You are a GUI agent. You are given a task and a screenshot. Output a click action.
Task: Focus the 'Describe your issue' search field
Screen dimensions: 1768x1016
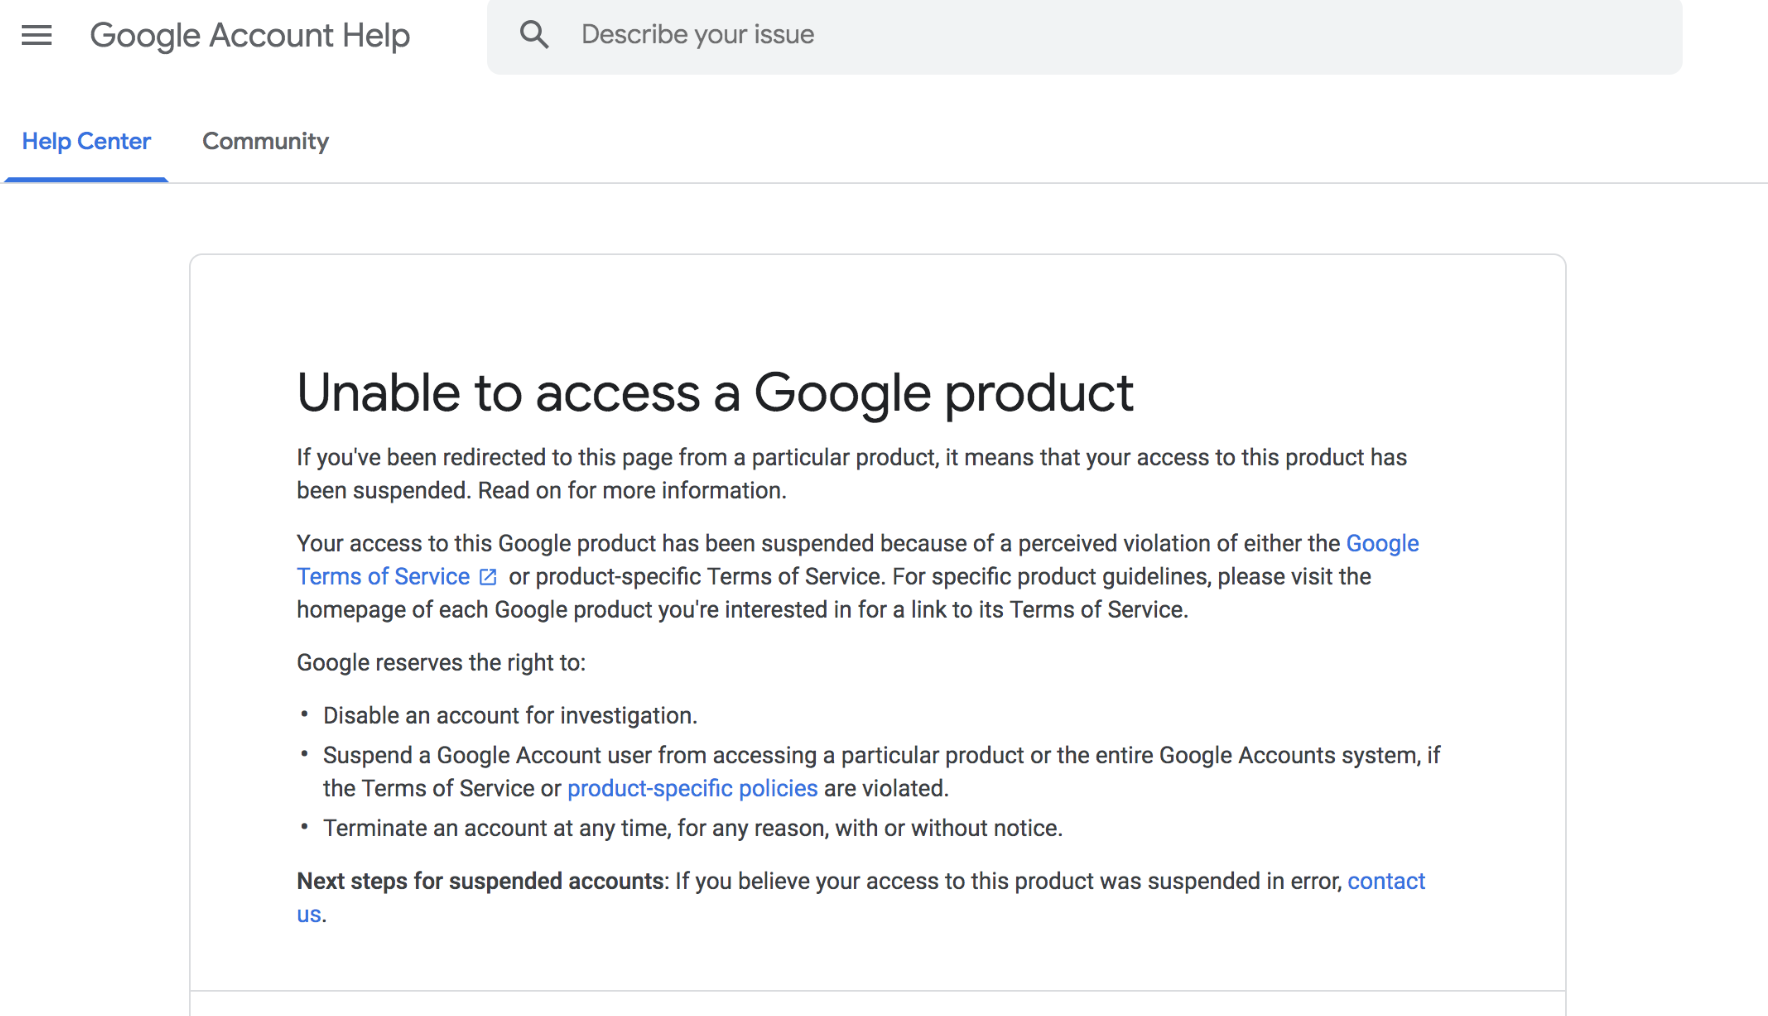1084,36
